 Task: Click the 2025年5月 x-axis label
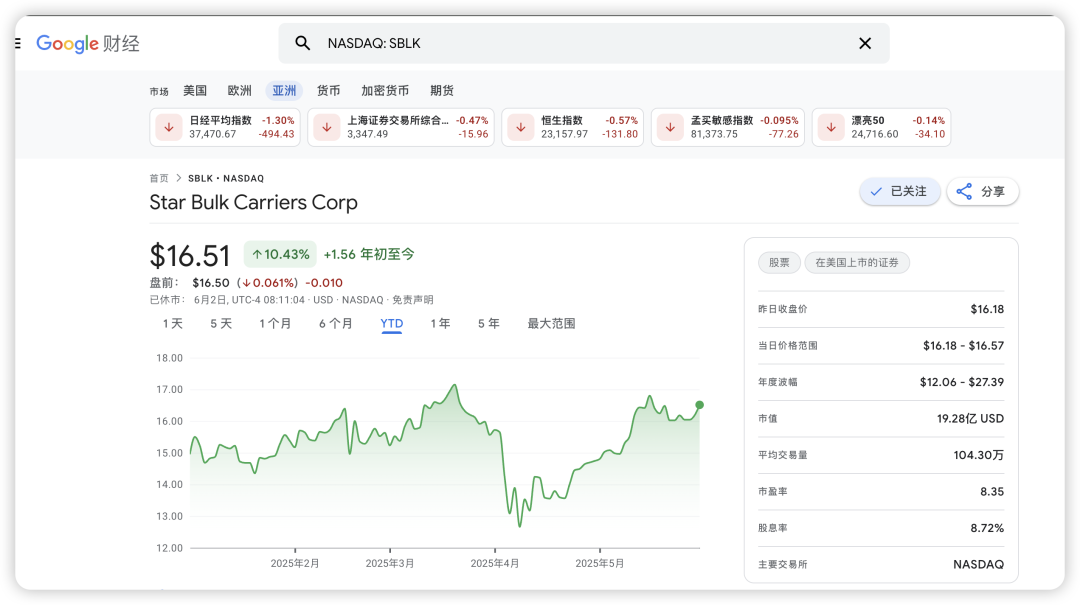[600, 564]
